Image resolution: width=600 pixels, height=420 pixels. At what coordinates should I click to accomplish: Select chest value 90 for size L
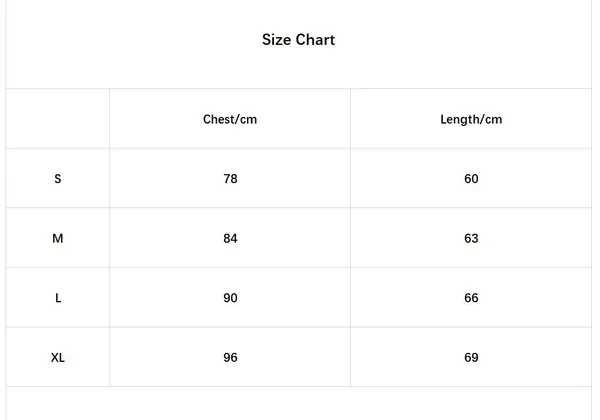point(230,298)
